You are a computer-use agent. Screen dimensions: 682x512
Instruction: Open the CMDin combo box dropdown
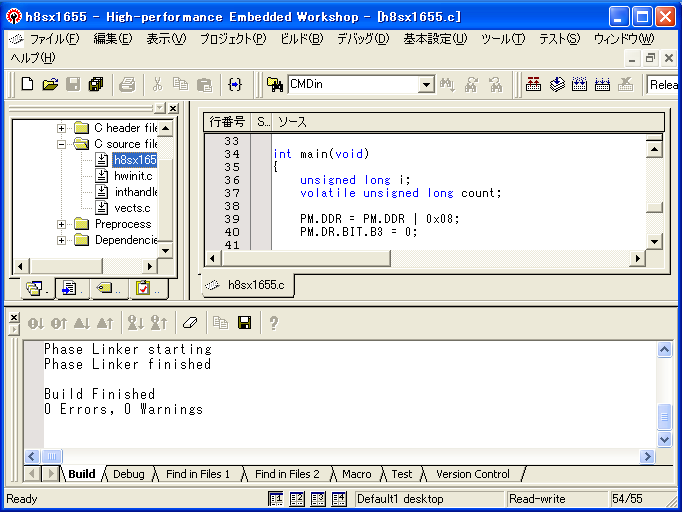pyautogui.click(x=426, y=84)
